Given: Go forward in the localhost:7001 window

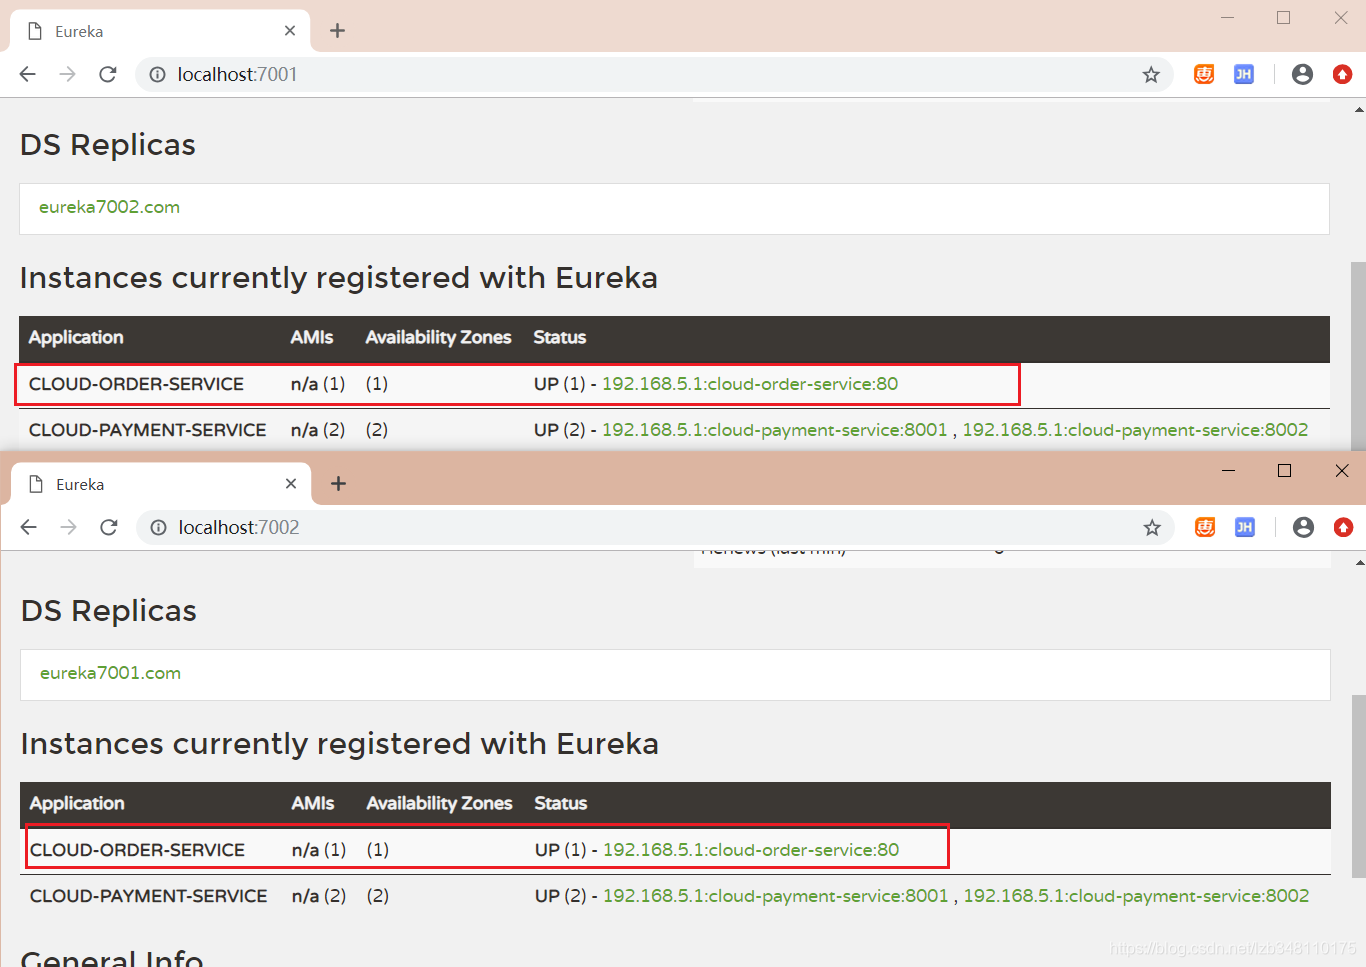Looking at the screenshot, I should [67, 74].
